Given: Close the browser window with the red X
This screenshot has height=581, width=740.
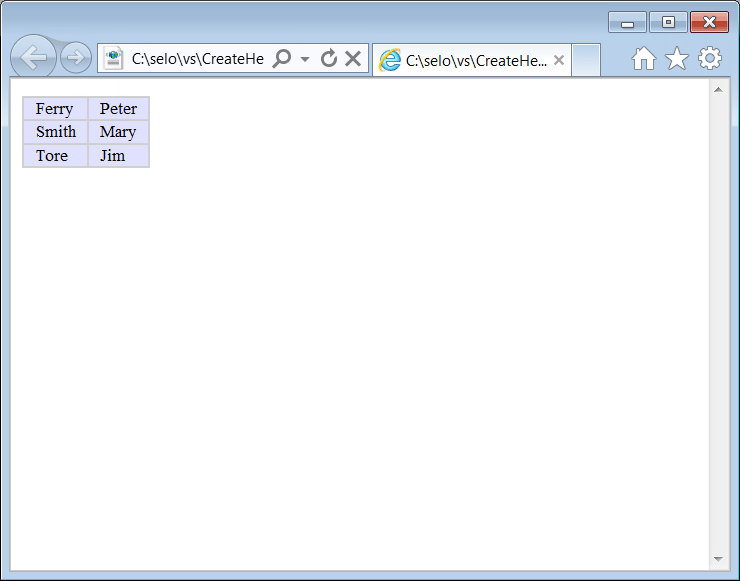Looking at the screenshot, I should [709, 22].
